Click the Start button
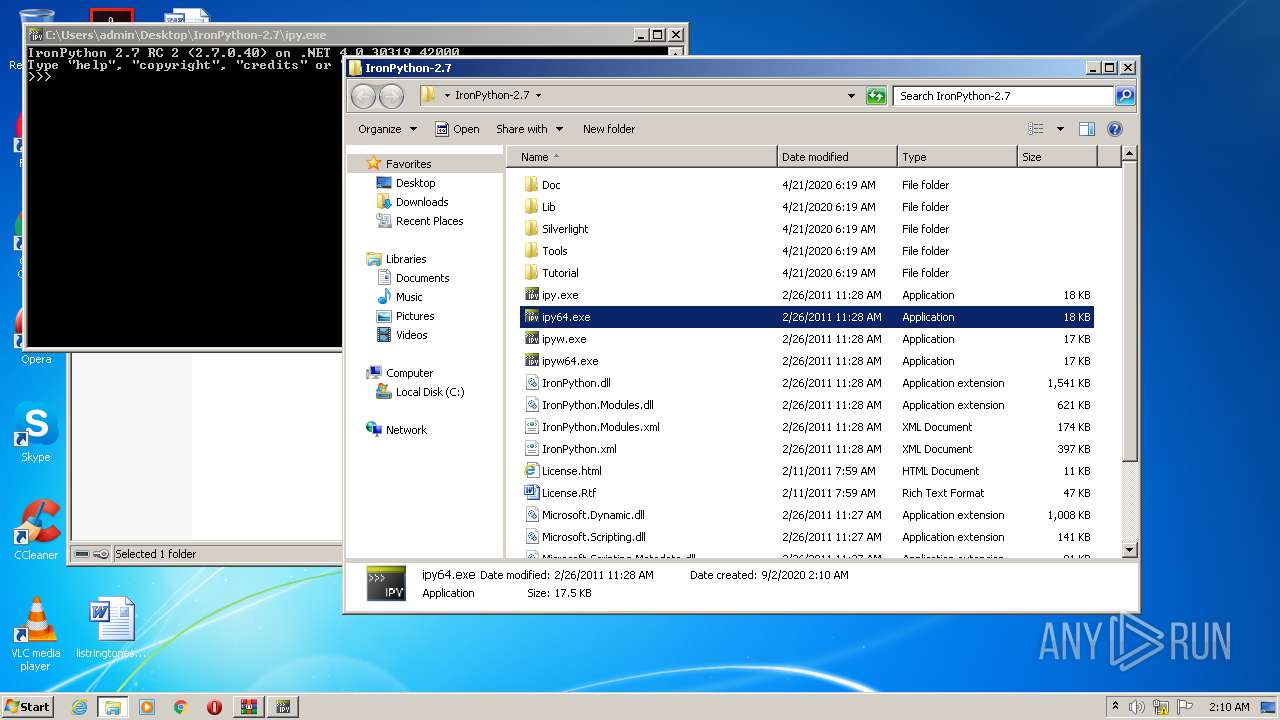The image size is (1280, 720). pyautogui.click(x=27, y=707)
